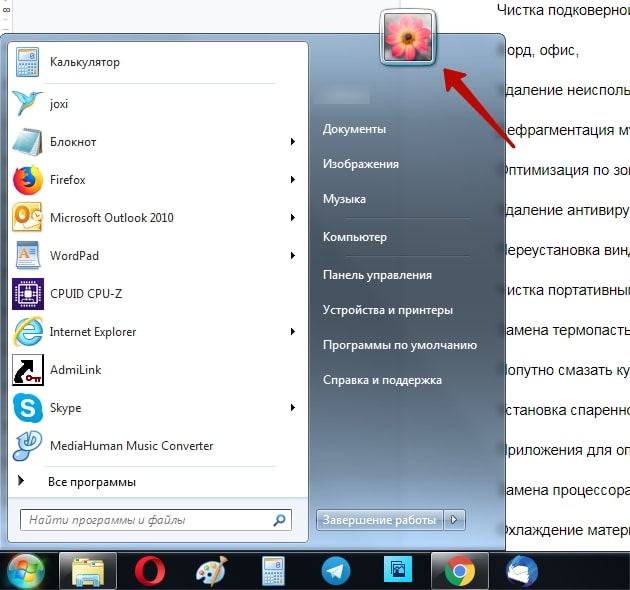The image size is (630, 590).
Task: Launch Internet Explorer icon
Action: pos(28,332)
